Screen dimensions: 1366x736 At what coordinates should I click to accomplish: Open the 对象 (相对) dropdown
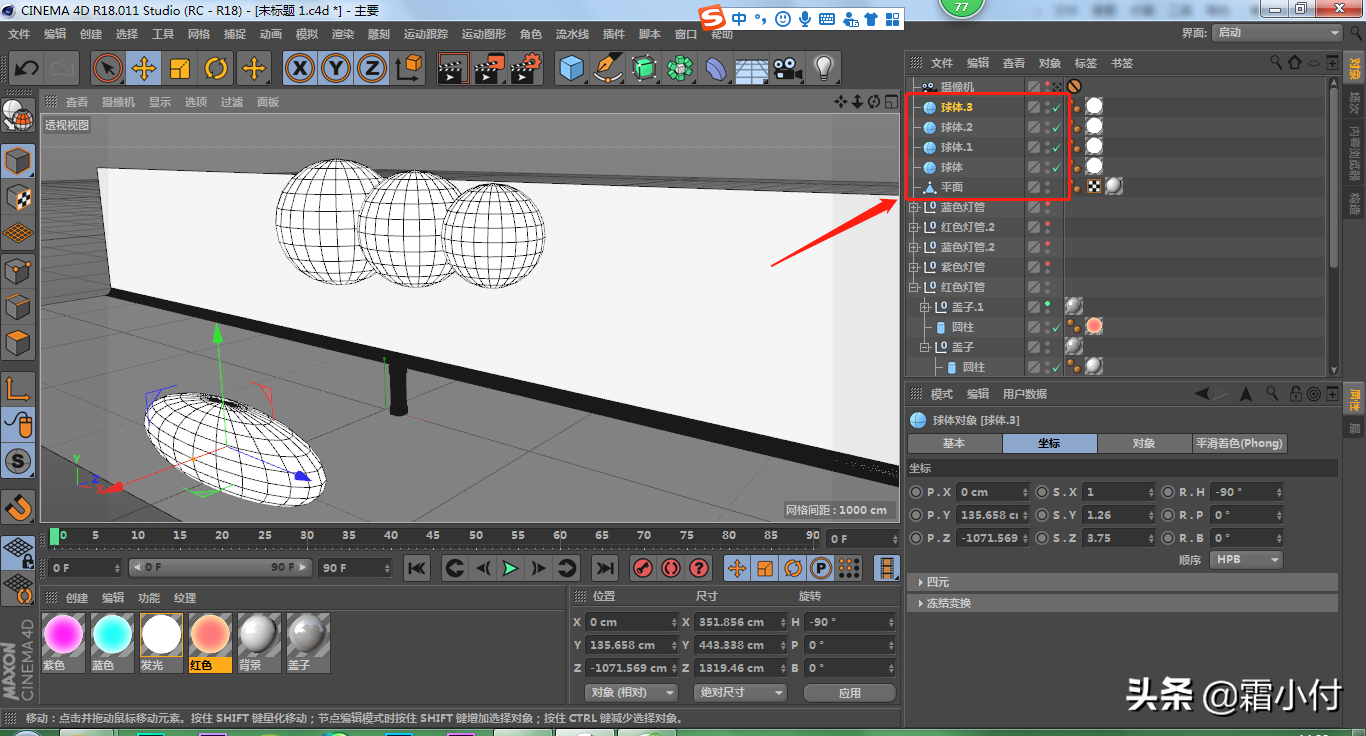(630, 692)
